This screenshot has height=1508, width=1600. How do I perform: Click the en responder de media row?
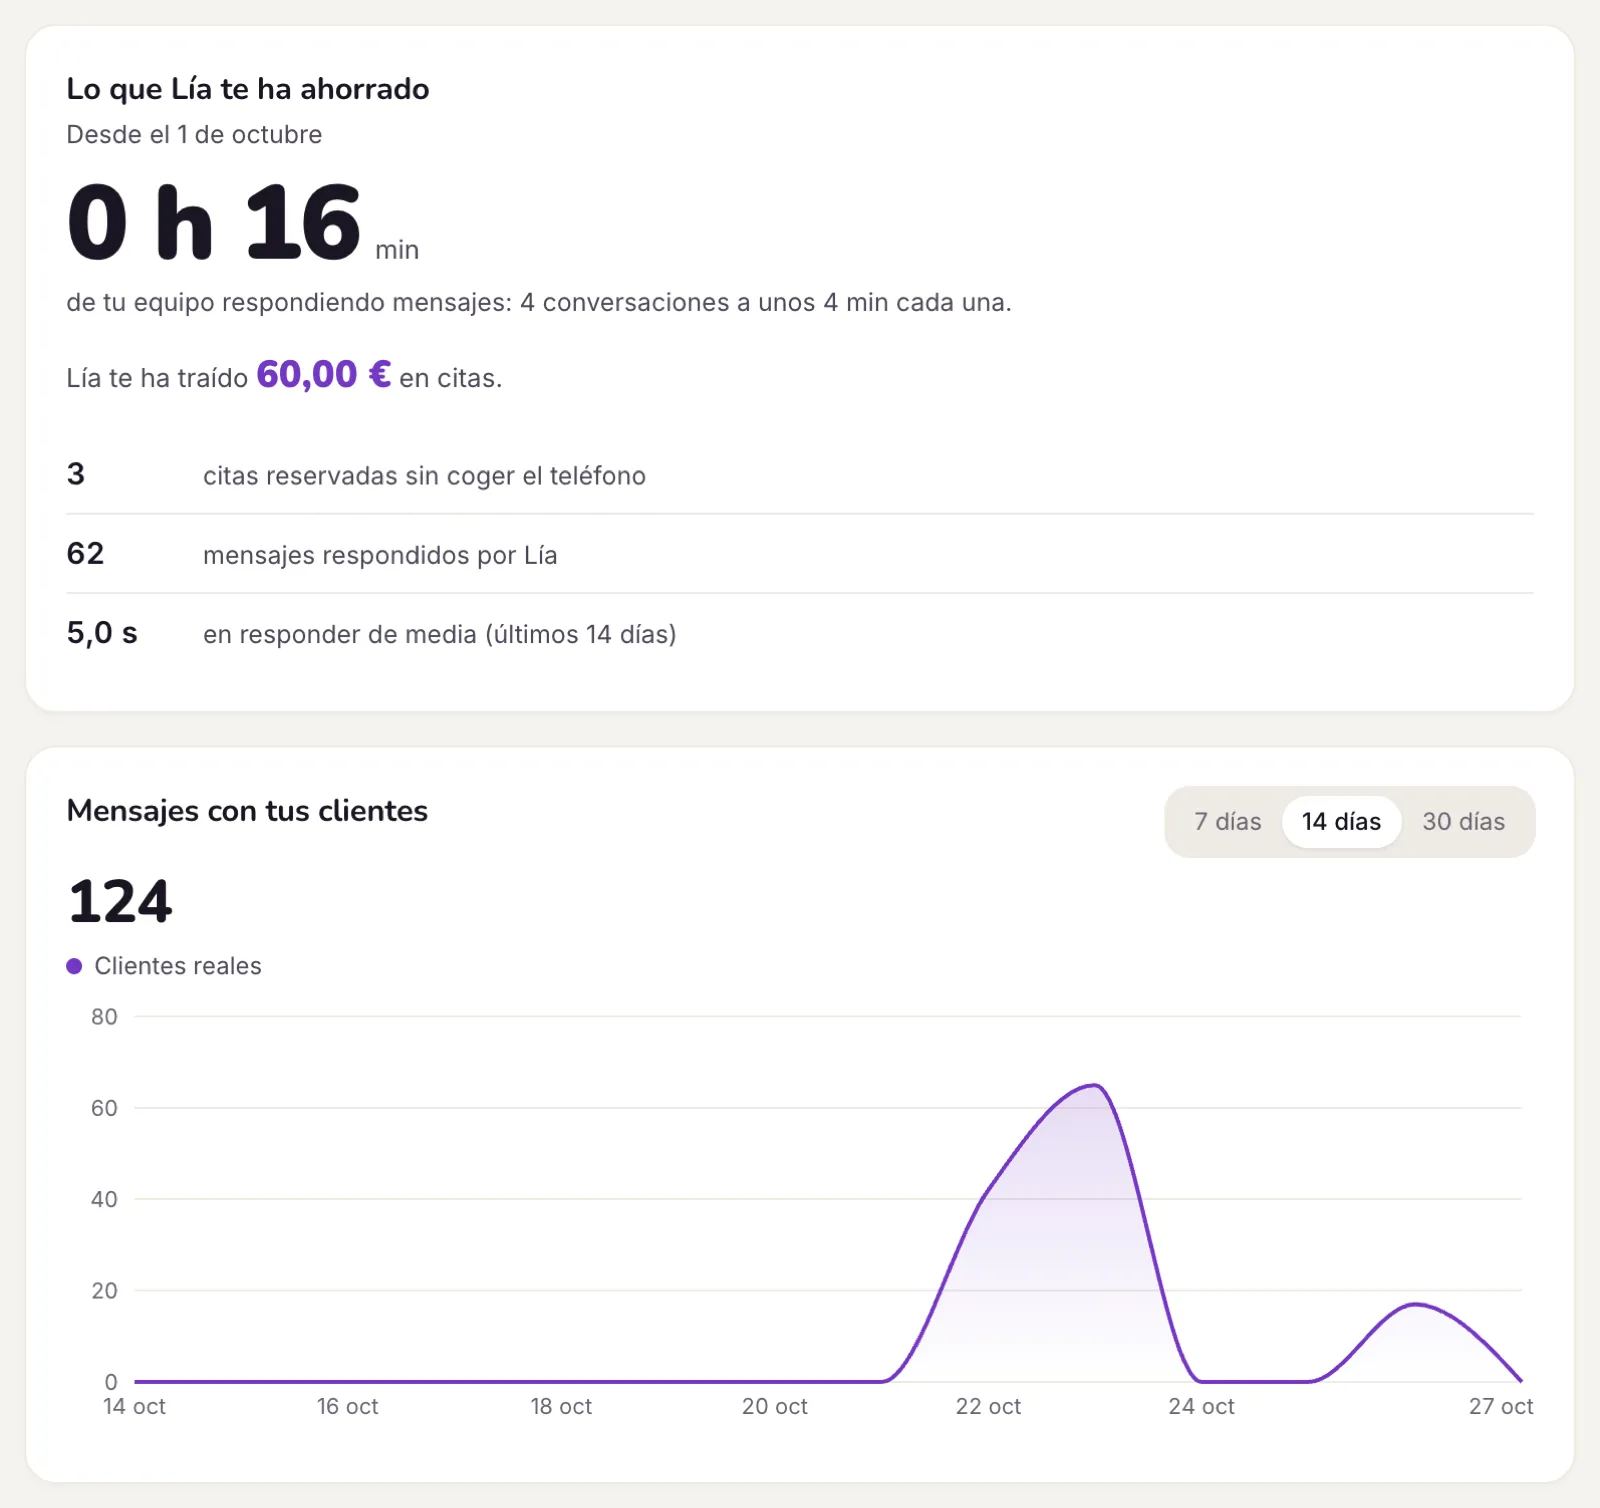tap(800, 633)
